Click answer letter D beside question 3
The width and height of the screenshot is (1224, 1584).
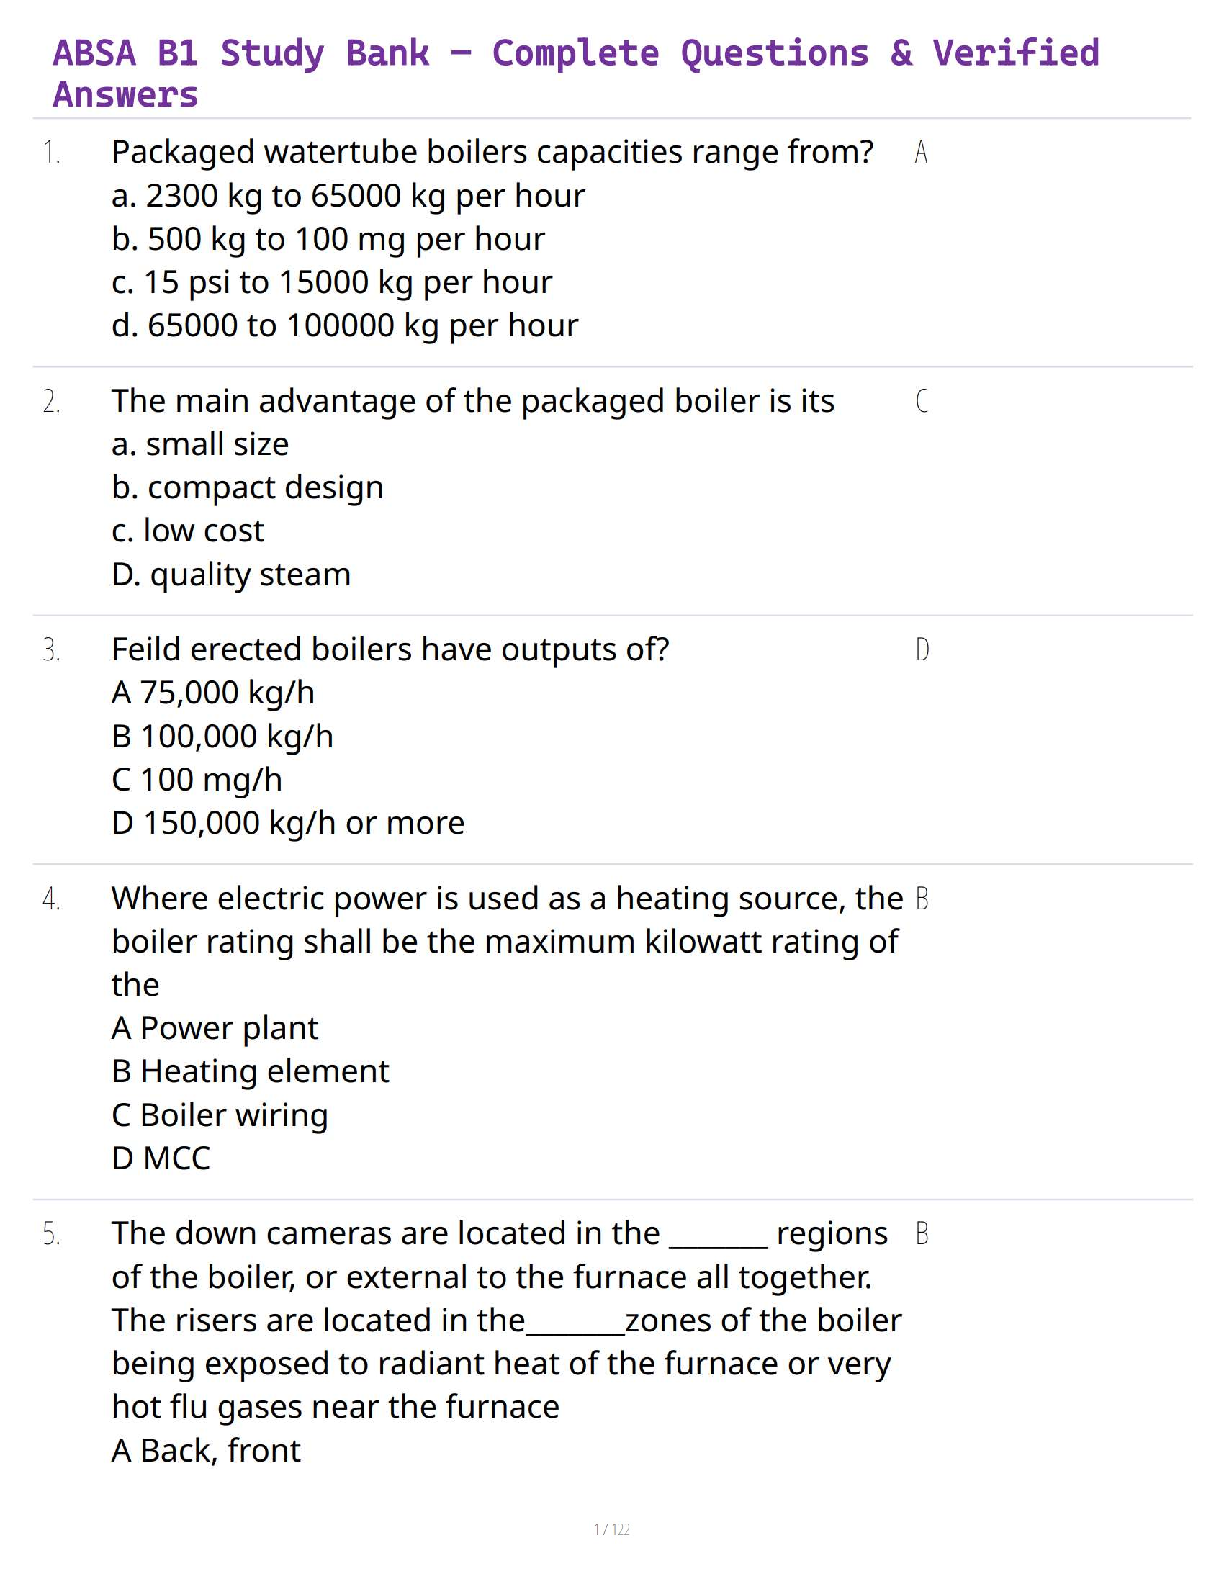921,650
